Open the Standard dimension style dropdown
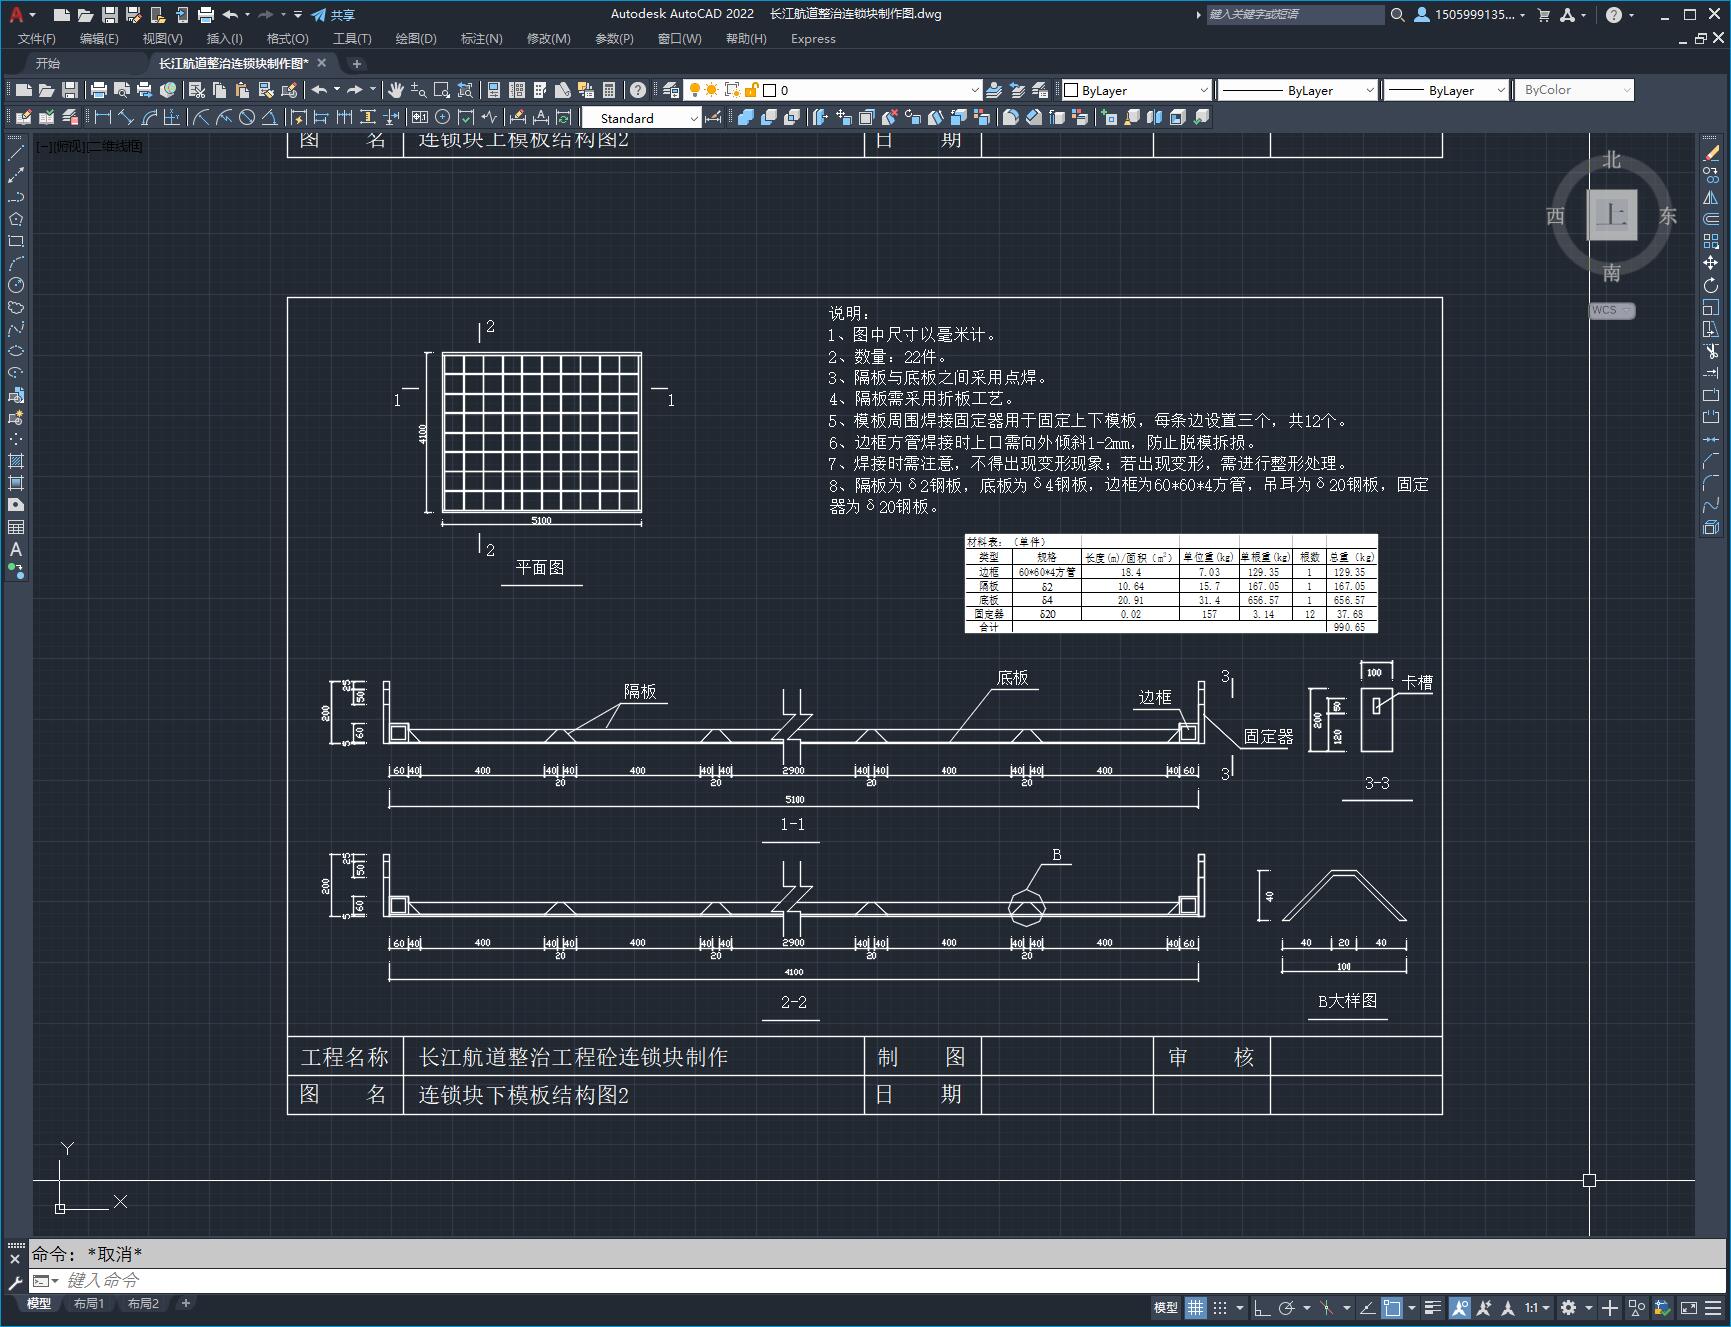 tap(641, 118)
